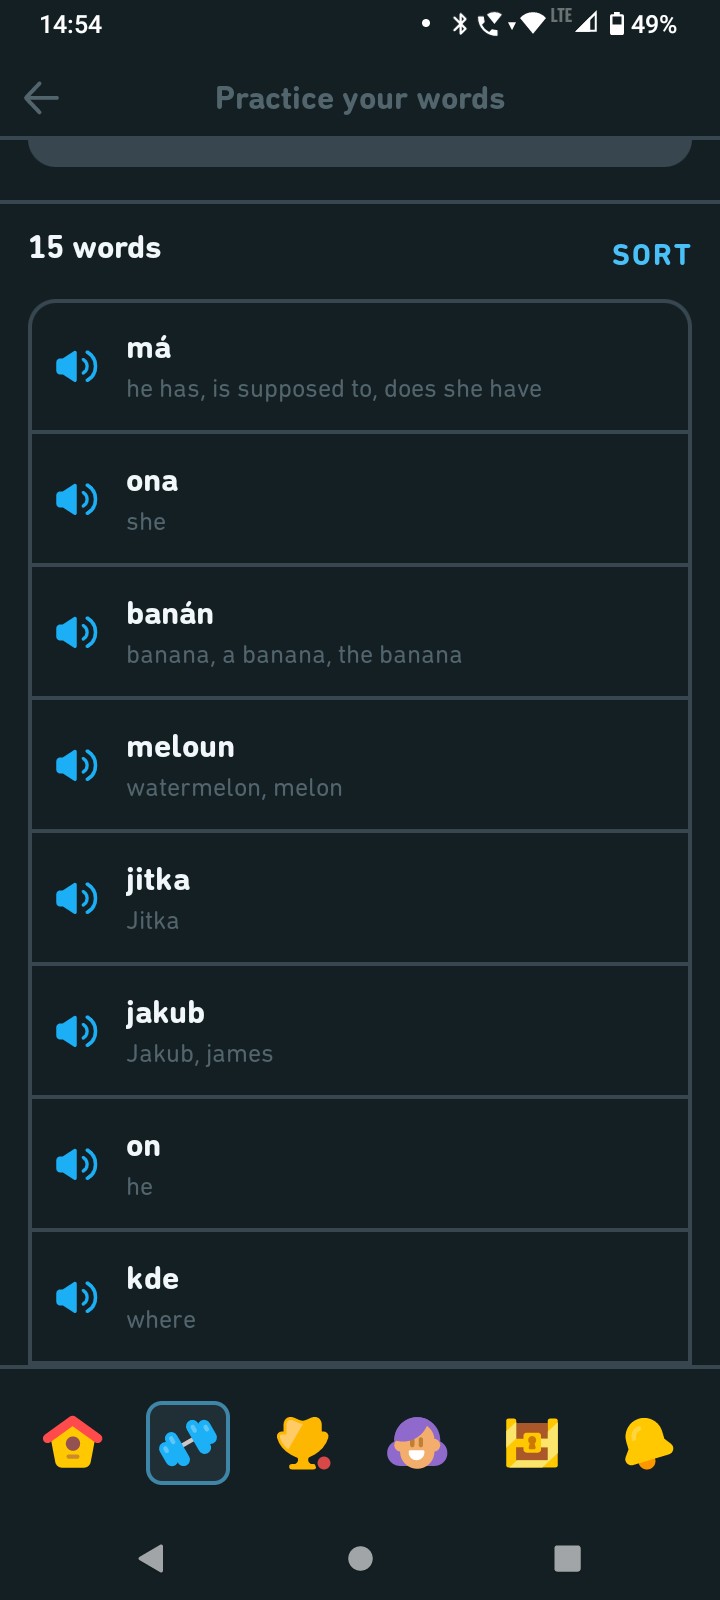Open the Profile avatar tab
This screenshot has width=720, height=1600.
(417, 1443)
